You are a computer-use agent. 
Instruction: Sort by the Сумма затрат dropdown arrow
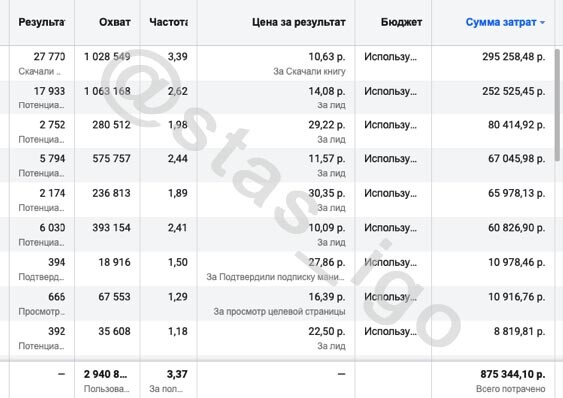[542, 22]
